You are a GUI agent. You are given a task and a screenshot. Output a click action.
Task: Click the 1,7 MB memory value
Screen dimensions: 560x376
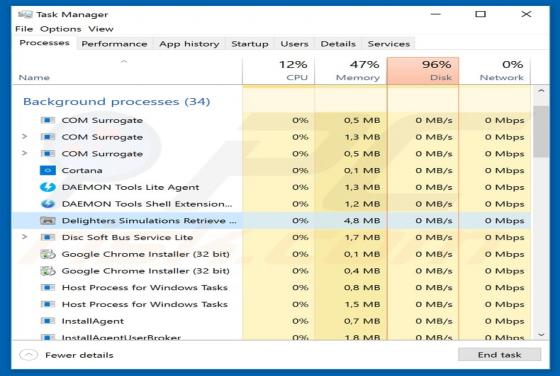362,237
